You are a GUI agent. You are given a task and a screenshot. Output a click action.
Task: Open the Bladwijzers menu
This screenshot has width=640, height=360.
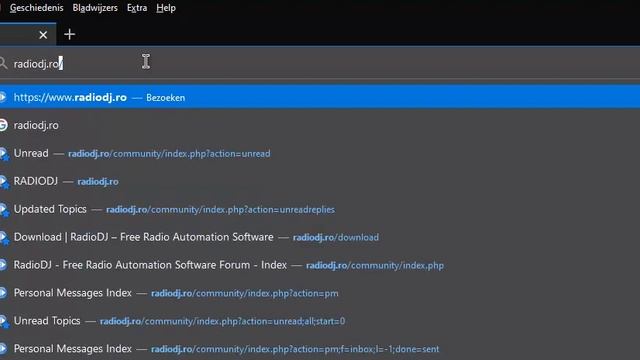pyautogui.click(x=95, y=8)
